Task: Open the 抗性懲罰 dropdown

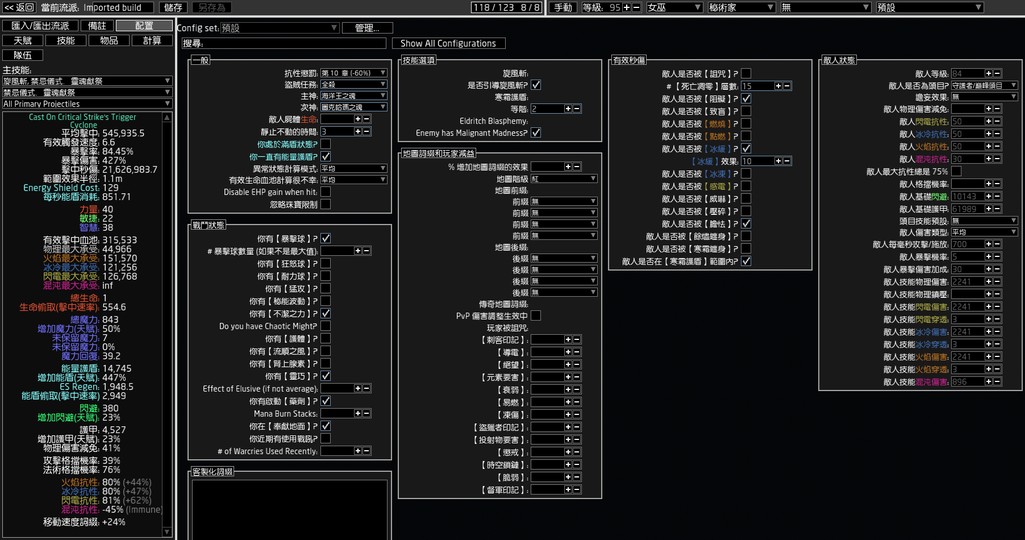Action: tap(353, 74)
